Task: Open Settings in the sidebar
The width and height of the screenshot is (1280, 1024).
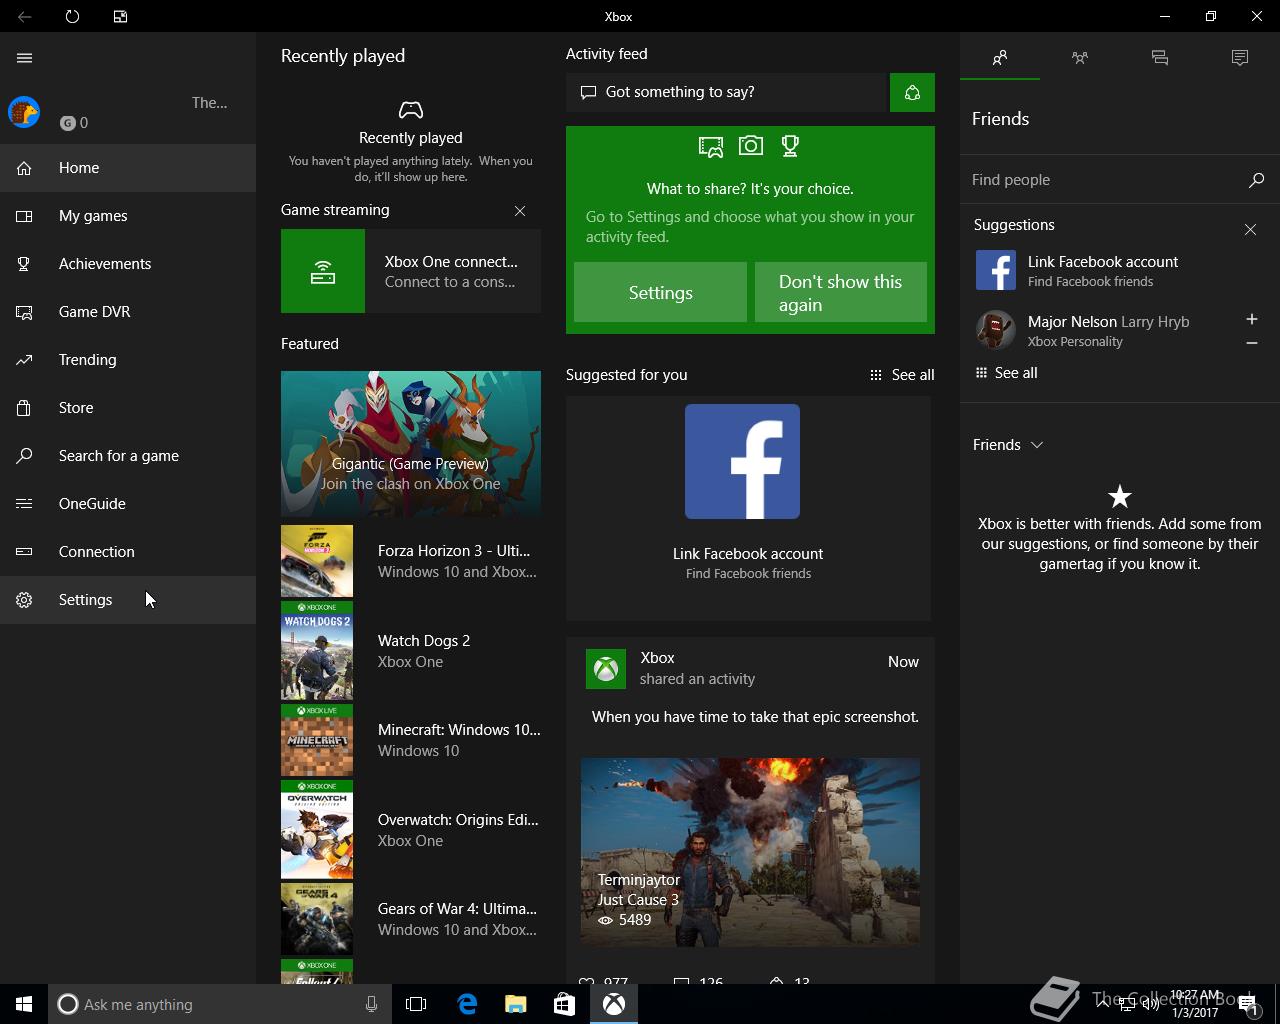Action: pos(128,600)
